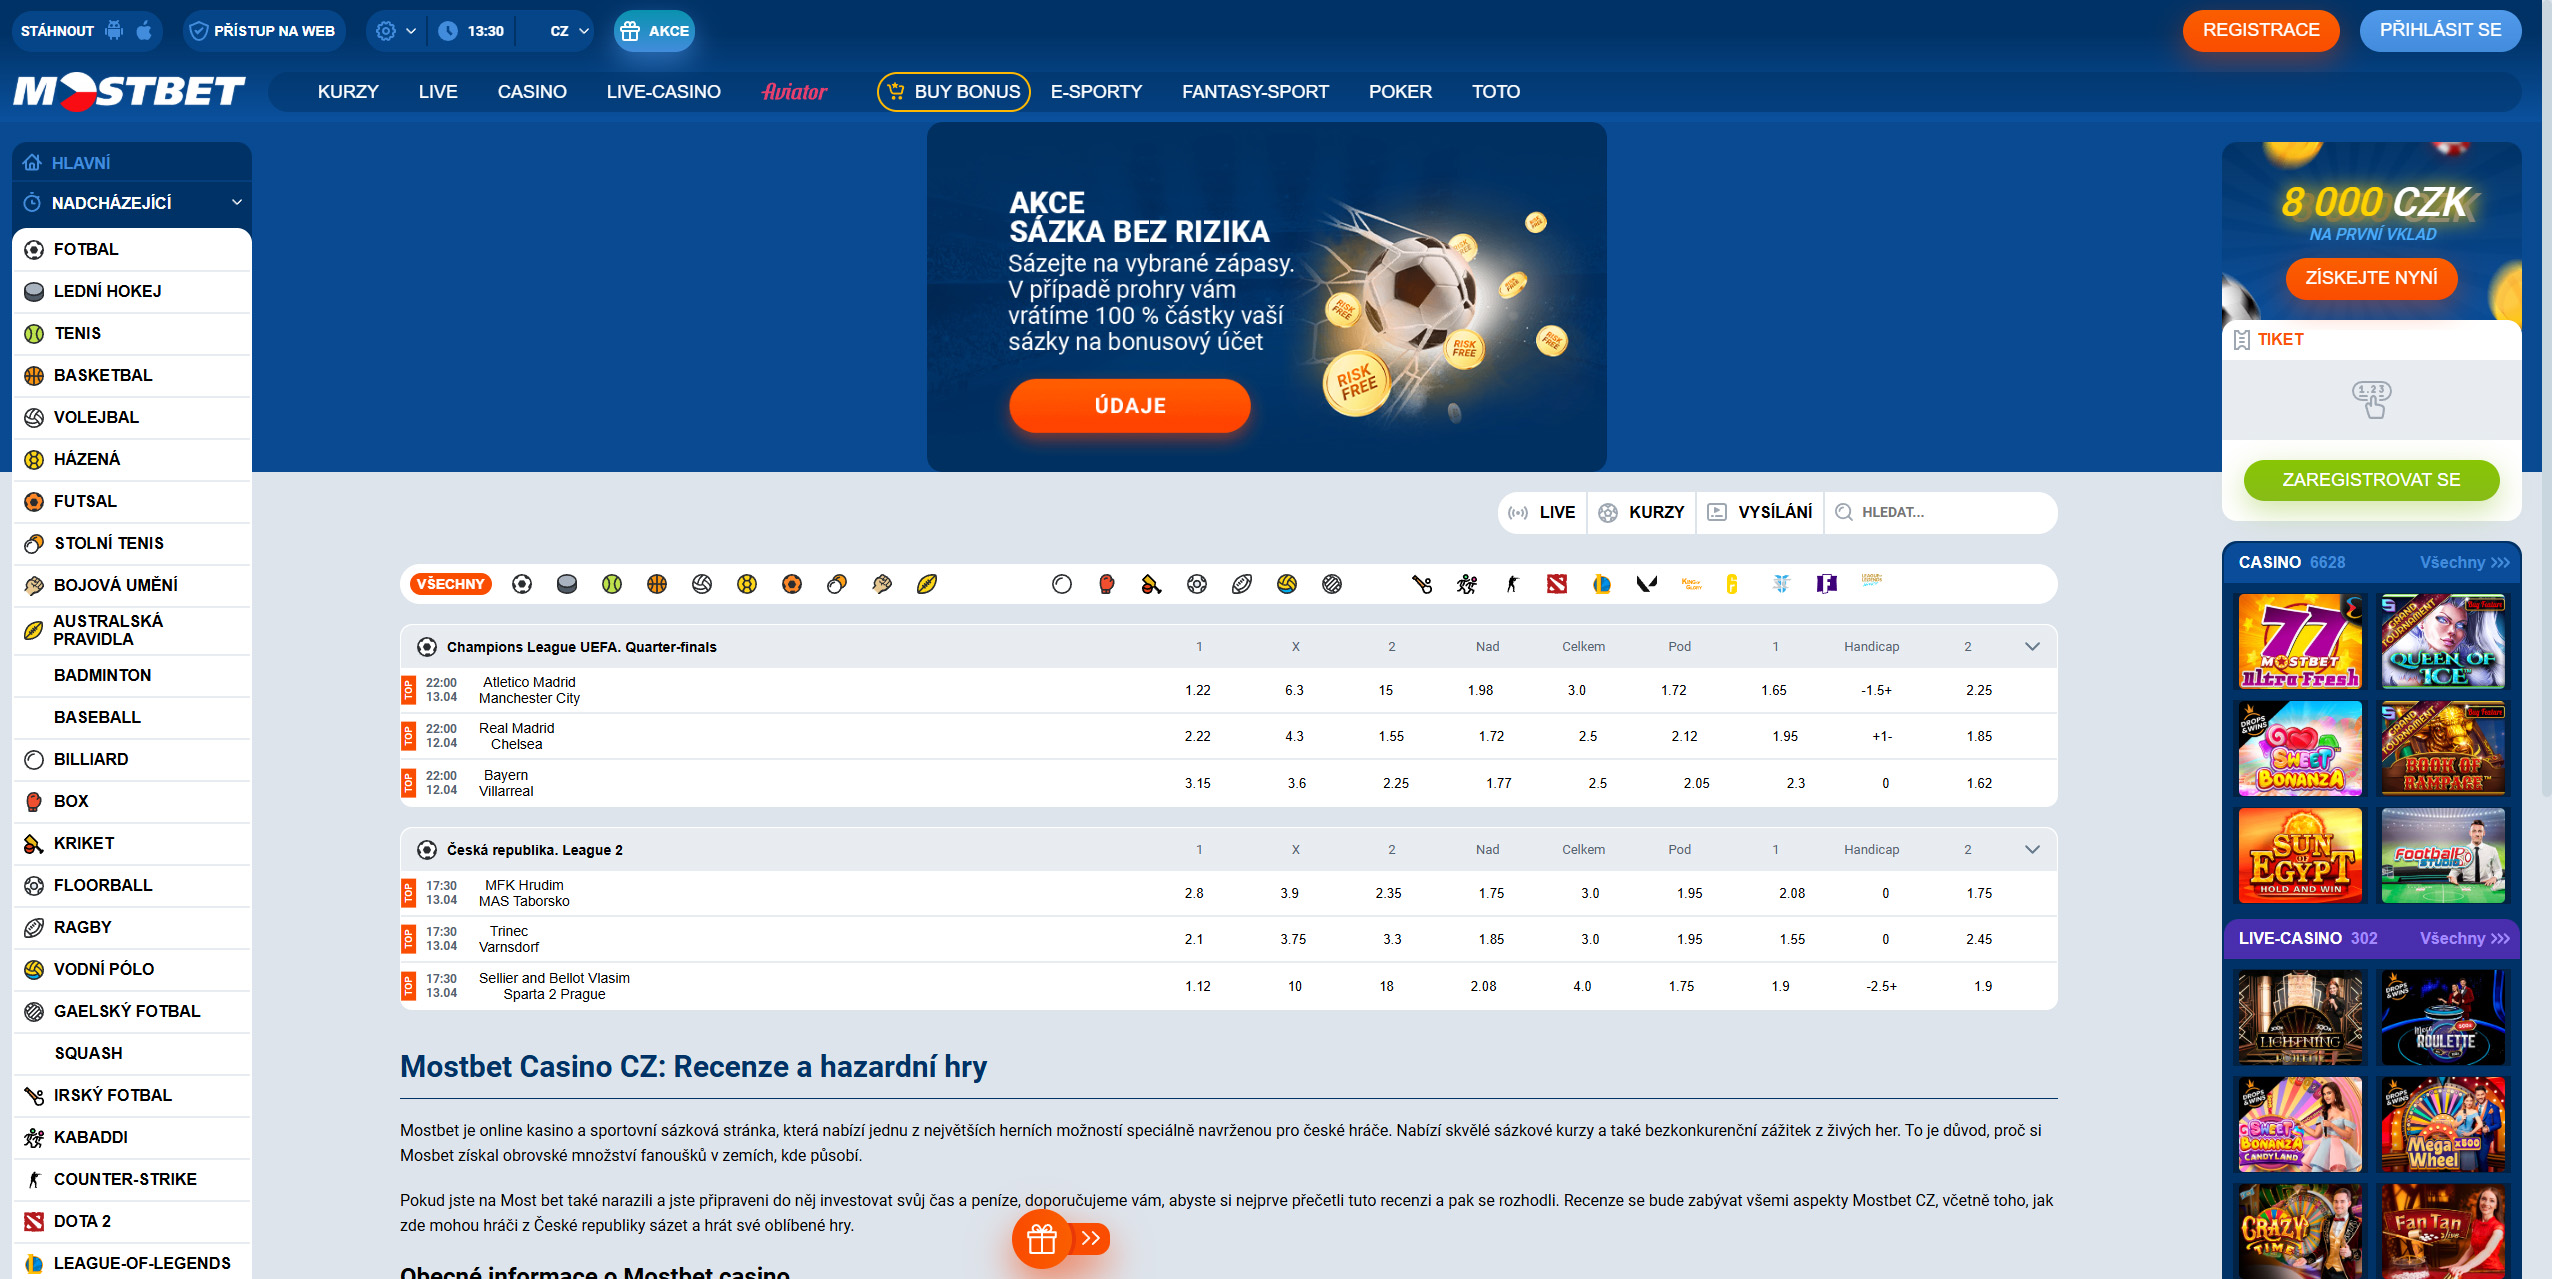Open HLAVNÍ home in the sidebar
The width and height of the screenshot is (2552, 1279).
click(x=132, y=163)
